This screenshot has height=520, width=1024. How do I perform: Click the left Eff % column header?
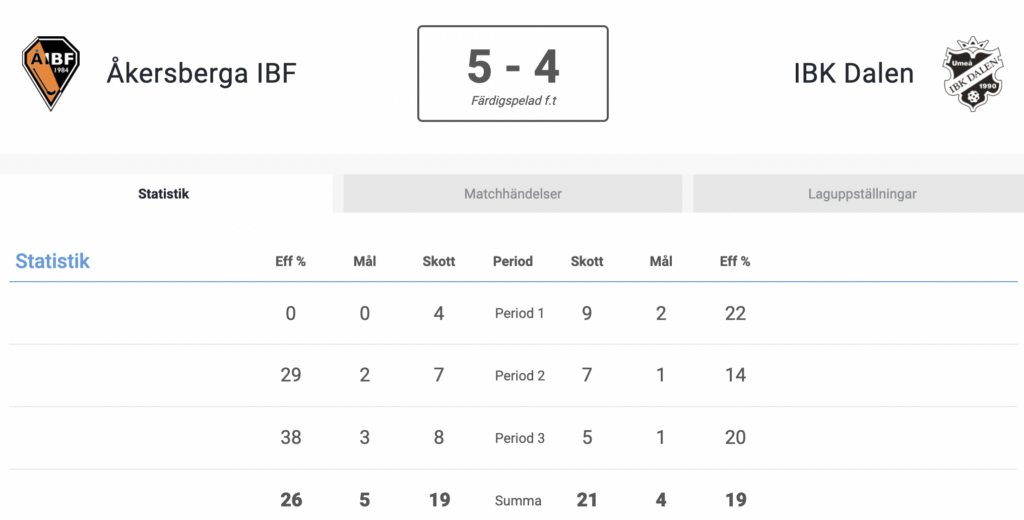(x=290, y=261)
